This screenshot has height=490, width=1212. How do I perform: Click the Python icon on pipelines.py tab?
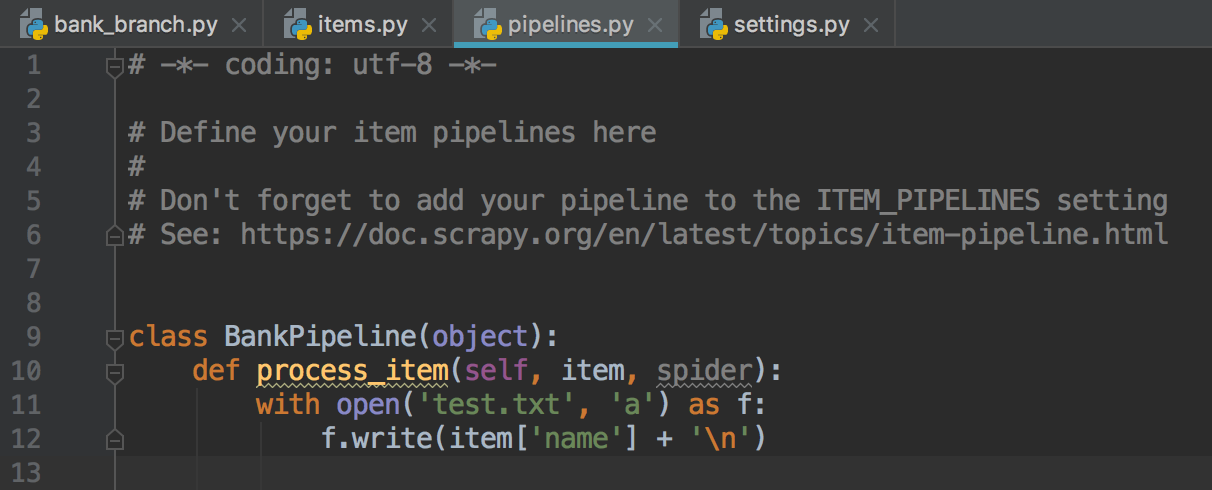487,24
